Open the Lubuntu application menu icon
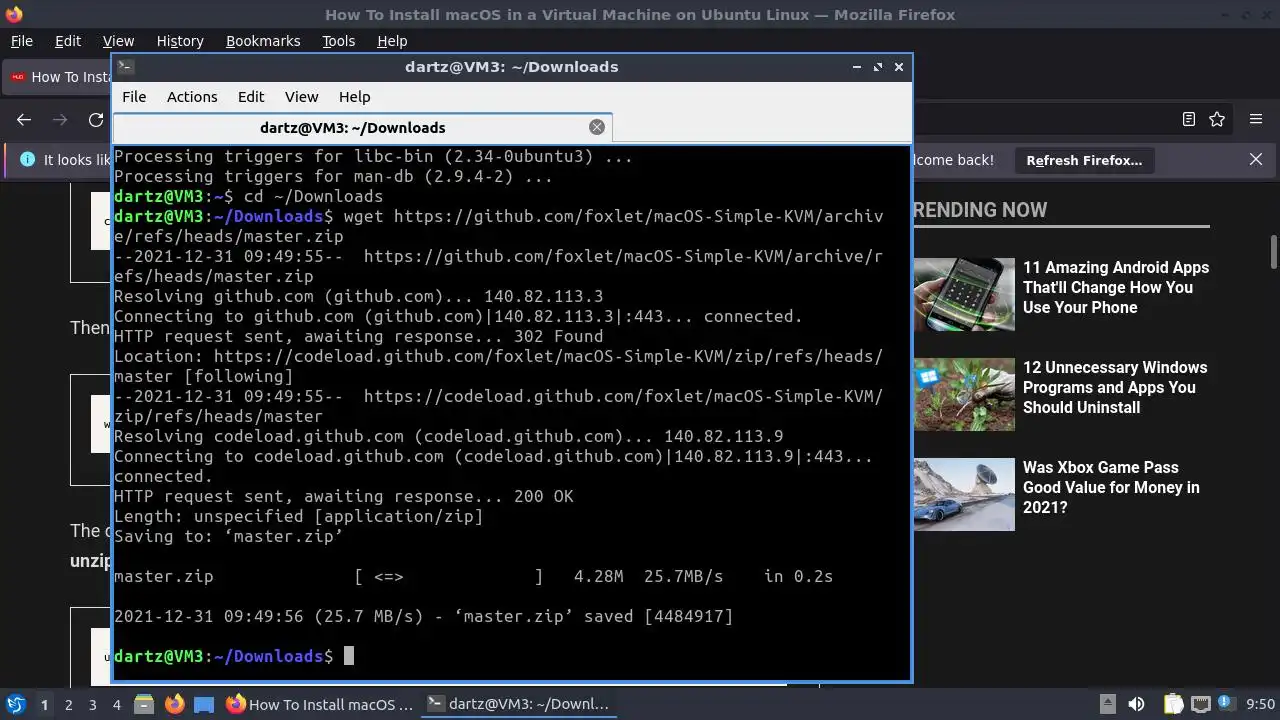 click(x=16, y=704)
